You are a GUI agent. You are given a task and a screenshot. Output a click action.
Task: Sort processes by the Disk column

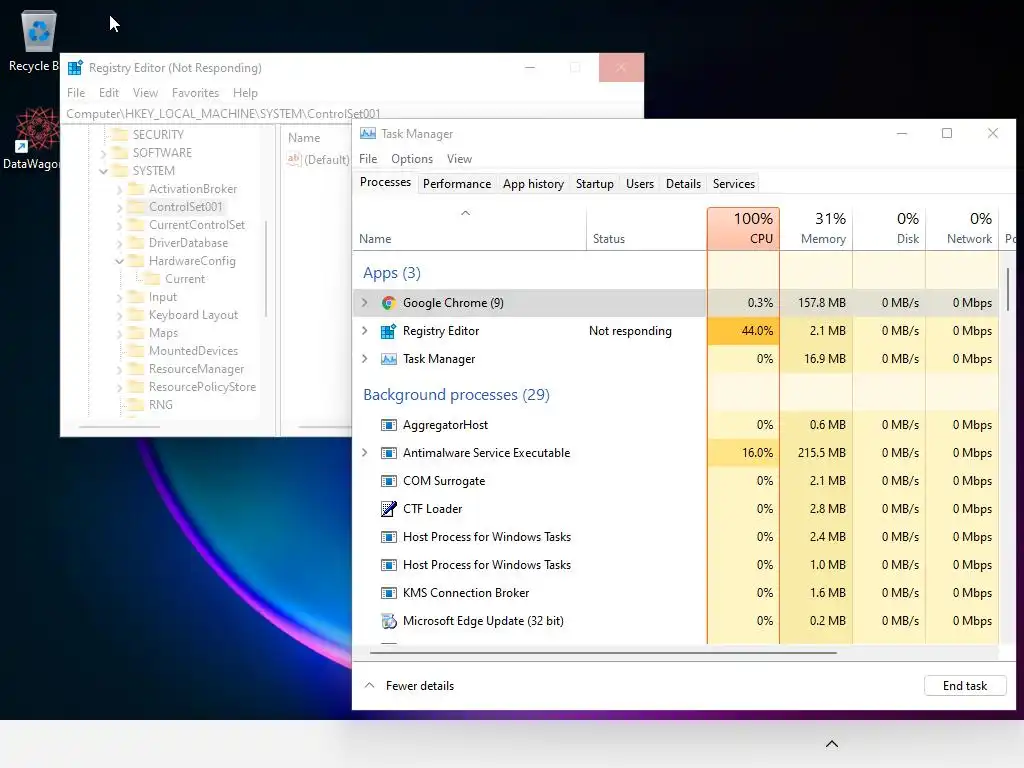click(889, 229)
